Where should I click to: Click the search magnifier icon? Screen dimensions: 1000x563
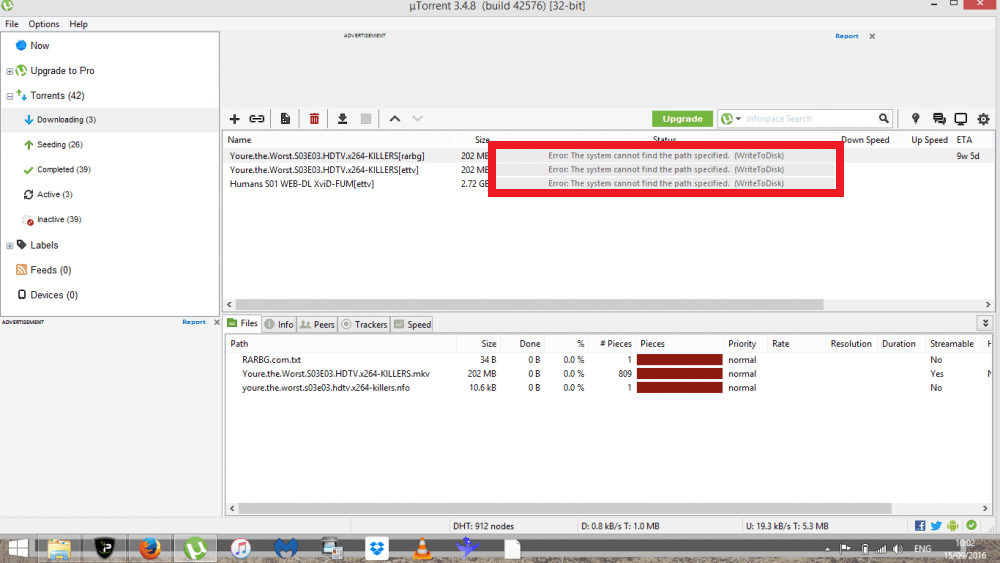click(x=883, y=119)
